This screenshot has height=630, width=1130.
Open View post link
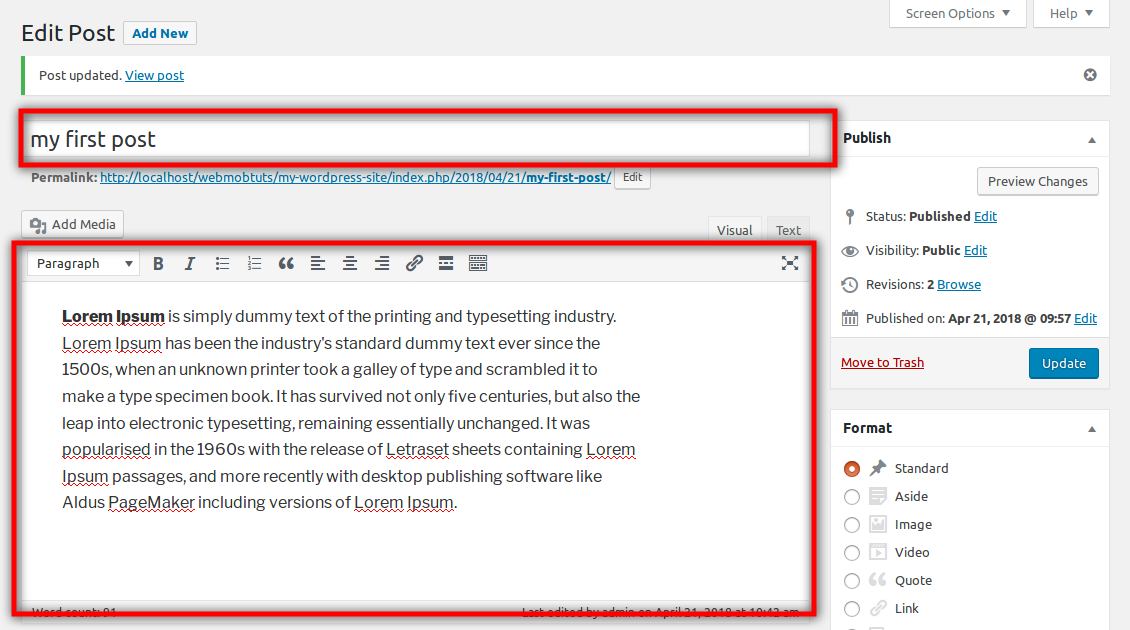click(154, 75)
